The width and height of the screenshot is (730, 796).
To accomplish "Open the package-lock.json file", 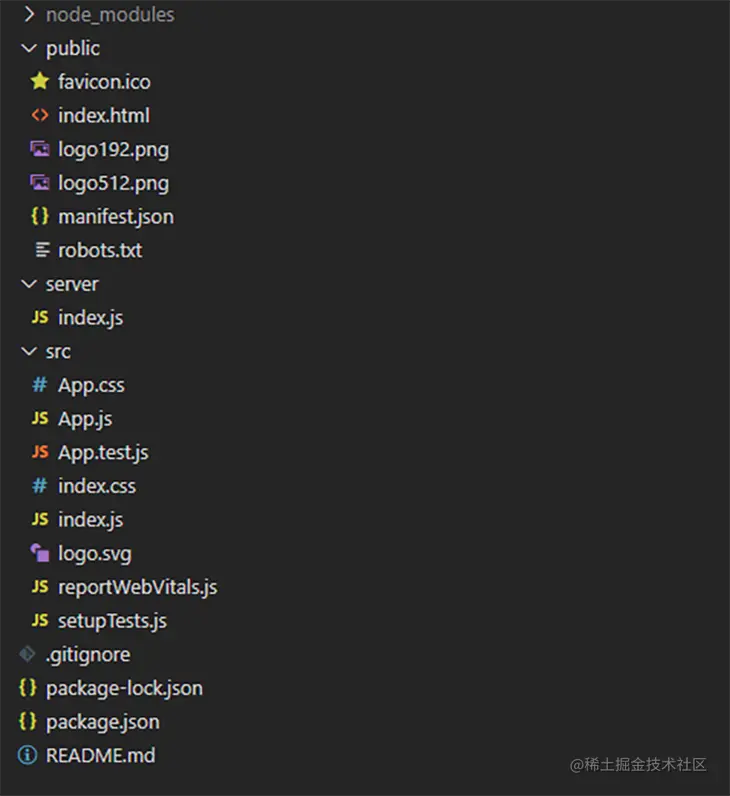I will tap(124, 689).
